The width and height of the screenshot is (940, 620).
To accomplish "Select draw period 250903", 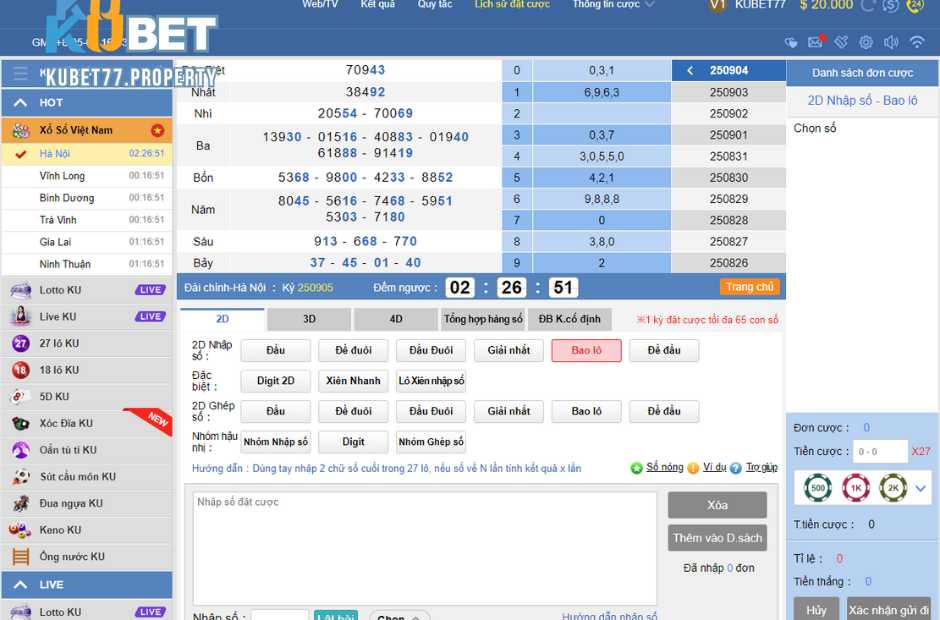I will coord(728,92).
